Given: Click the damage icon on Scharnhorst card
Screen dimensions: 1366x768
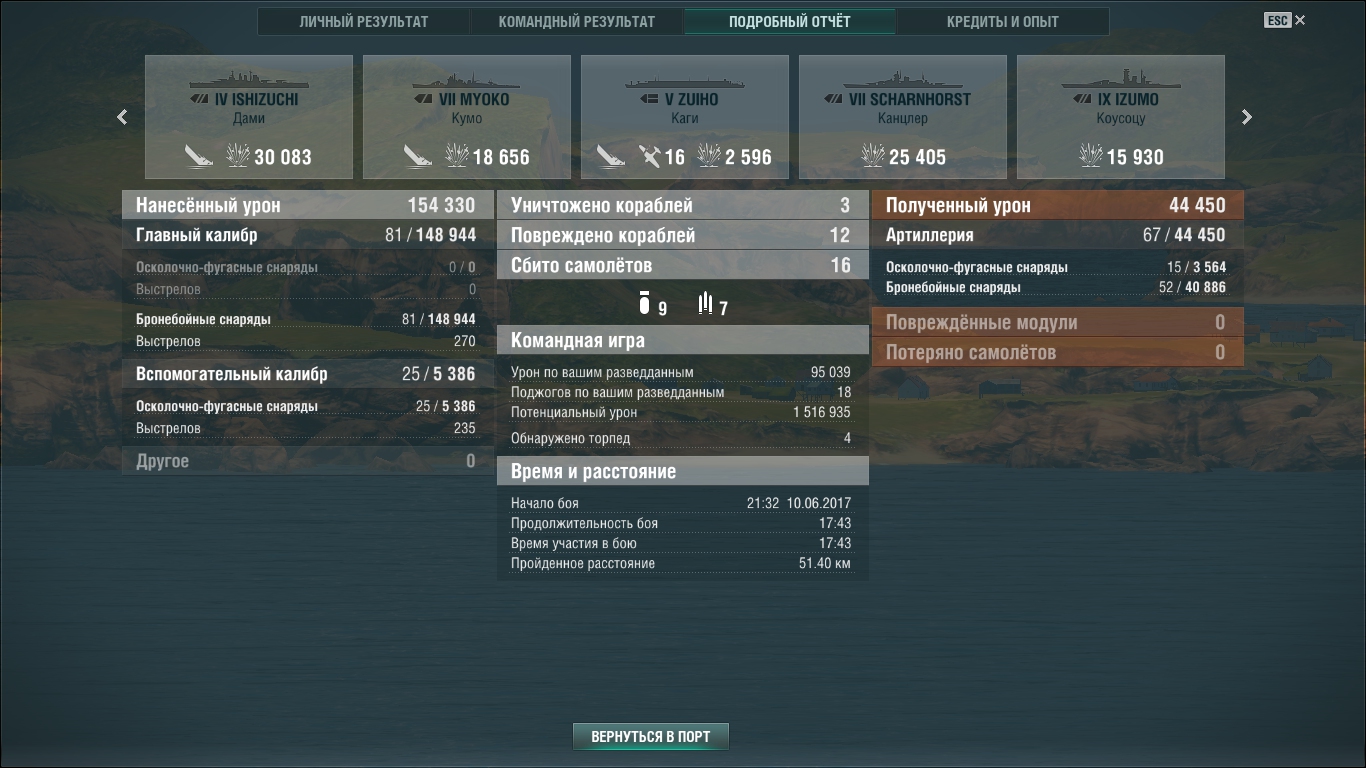Looking at the screenshot, I should pos(873,156).
